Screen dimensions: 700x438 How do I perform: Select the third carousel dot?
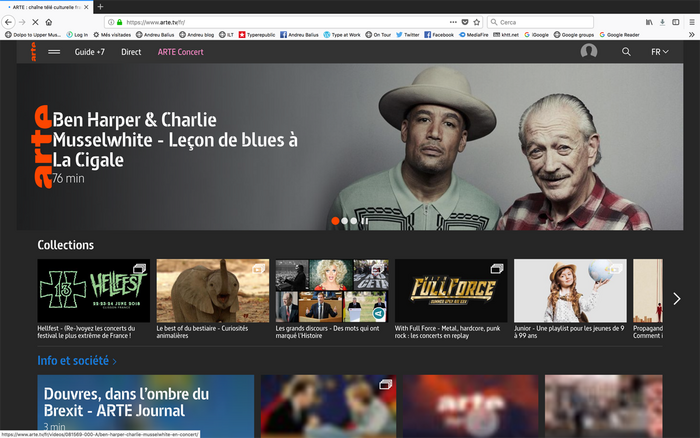[354, 221]
